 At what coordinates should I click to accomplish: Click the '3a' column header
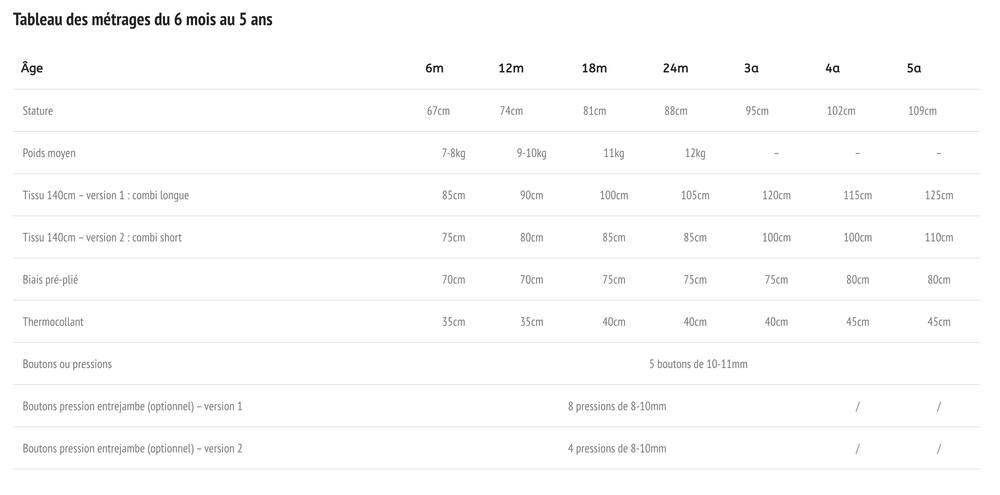(x=751, y=68)
